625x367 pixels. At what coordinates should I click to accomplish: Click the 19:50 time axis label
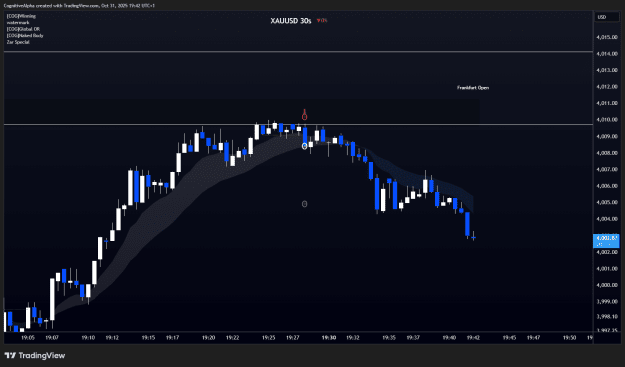(570, 338)
